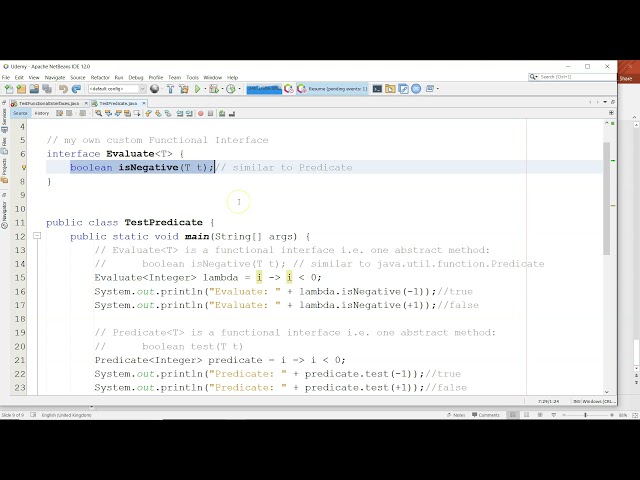Click the link/external tool toolbar icon
Viewport: 640px width, 480px height.
[x=404, y=89]
